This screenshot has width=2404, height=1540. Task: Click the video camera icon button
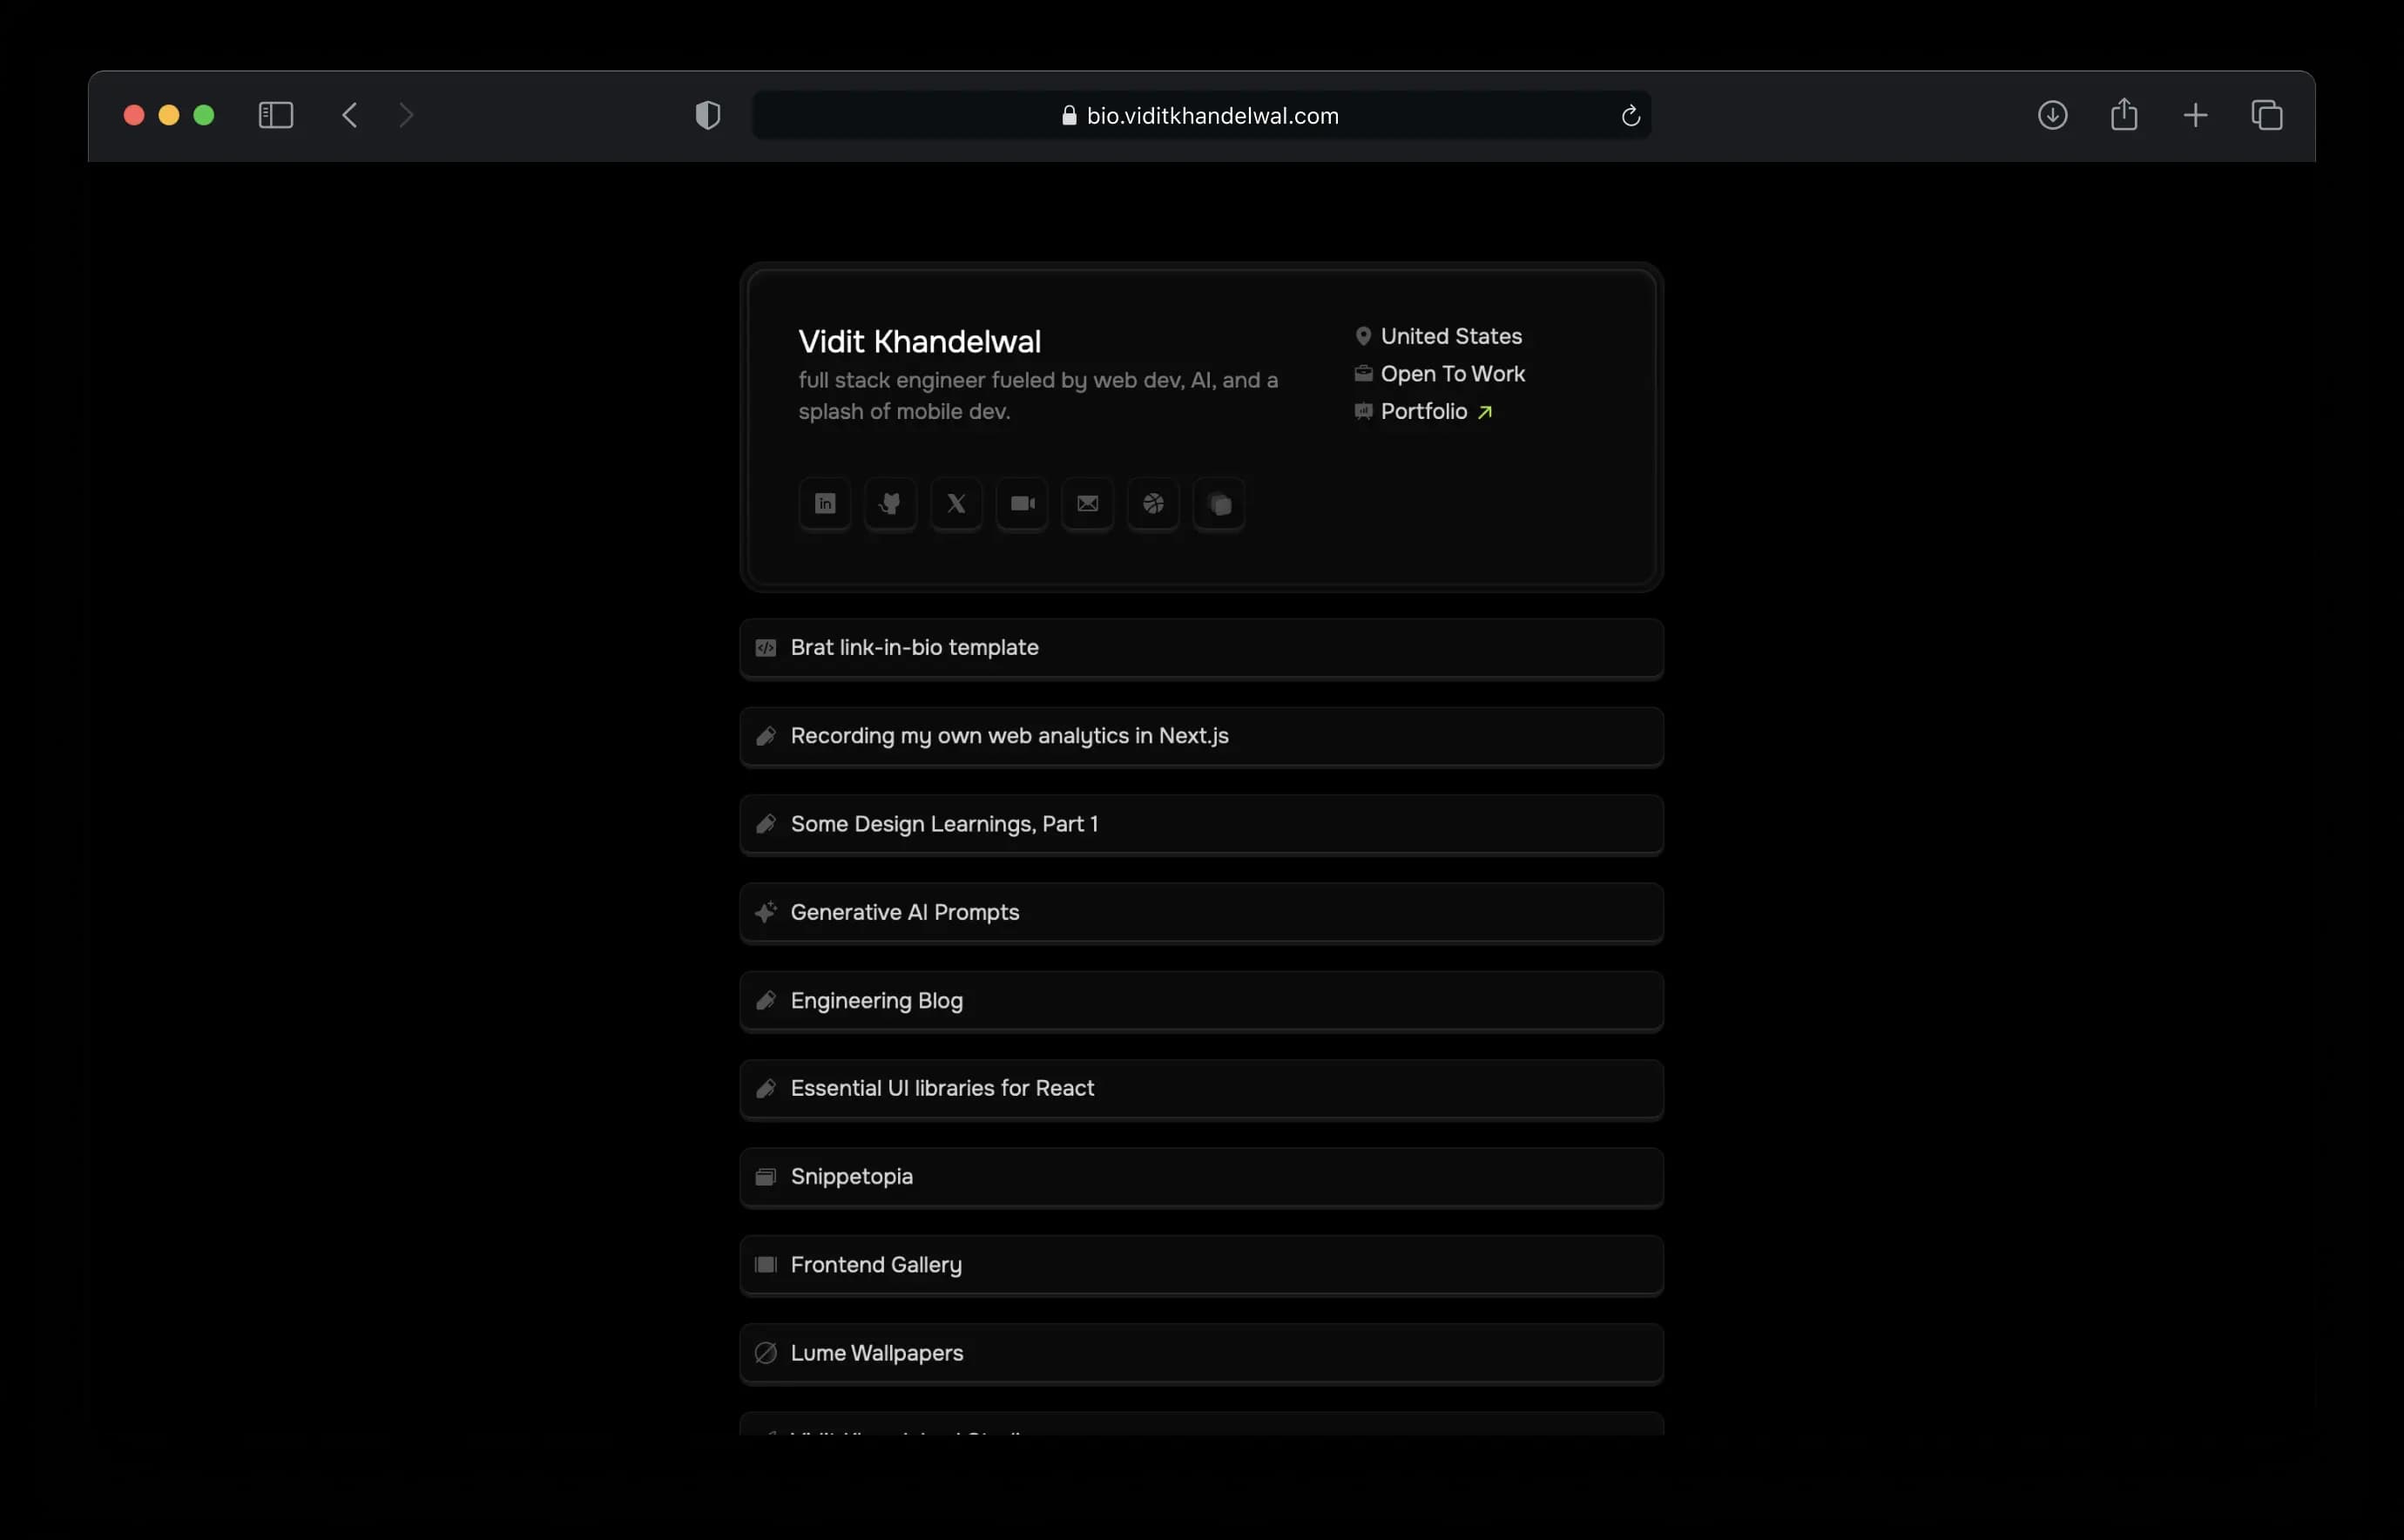[1021, 504]
